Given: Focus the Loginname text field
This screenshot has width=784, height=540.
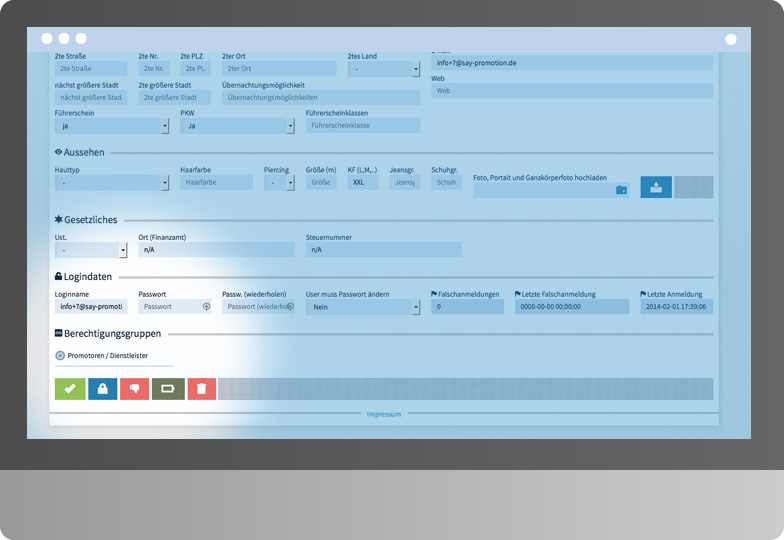Looking at the screenshot, I should (90, 307).
